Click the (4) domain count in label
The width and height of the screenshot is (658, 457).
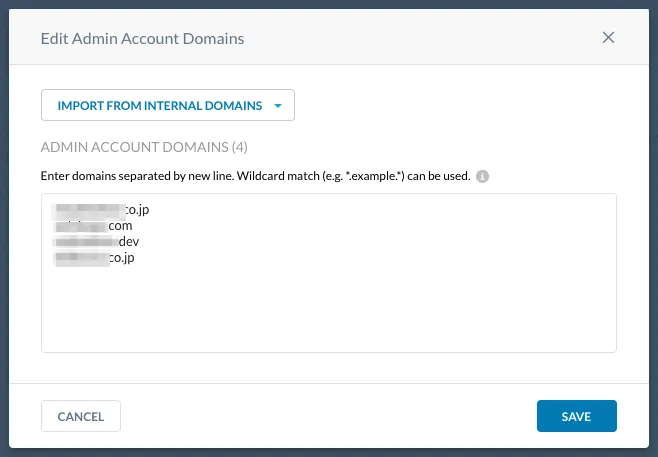pos(239,147)
